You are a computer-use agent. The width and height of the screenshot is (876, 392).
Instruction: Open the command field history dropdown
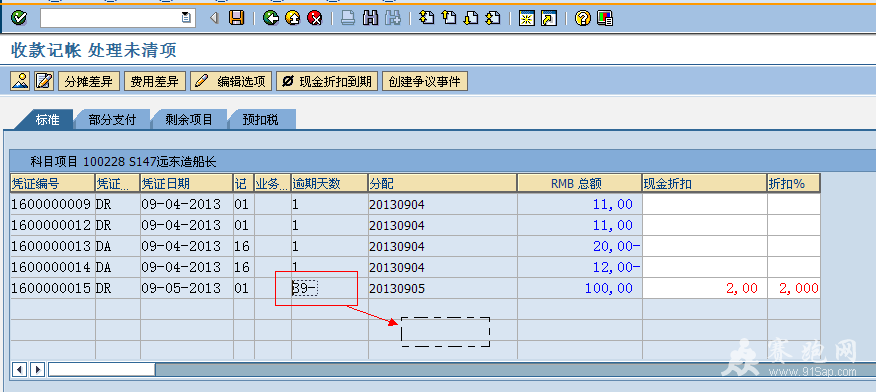186,18
